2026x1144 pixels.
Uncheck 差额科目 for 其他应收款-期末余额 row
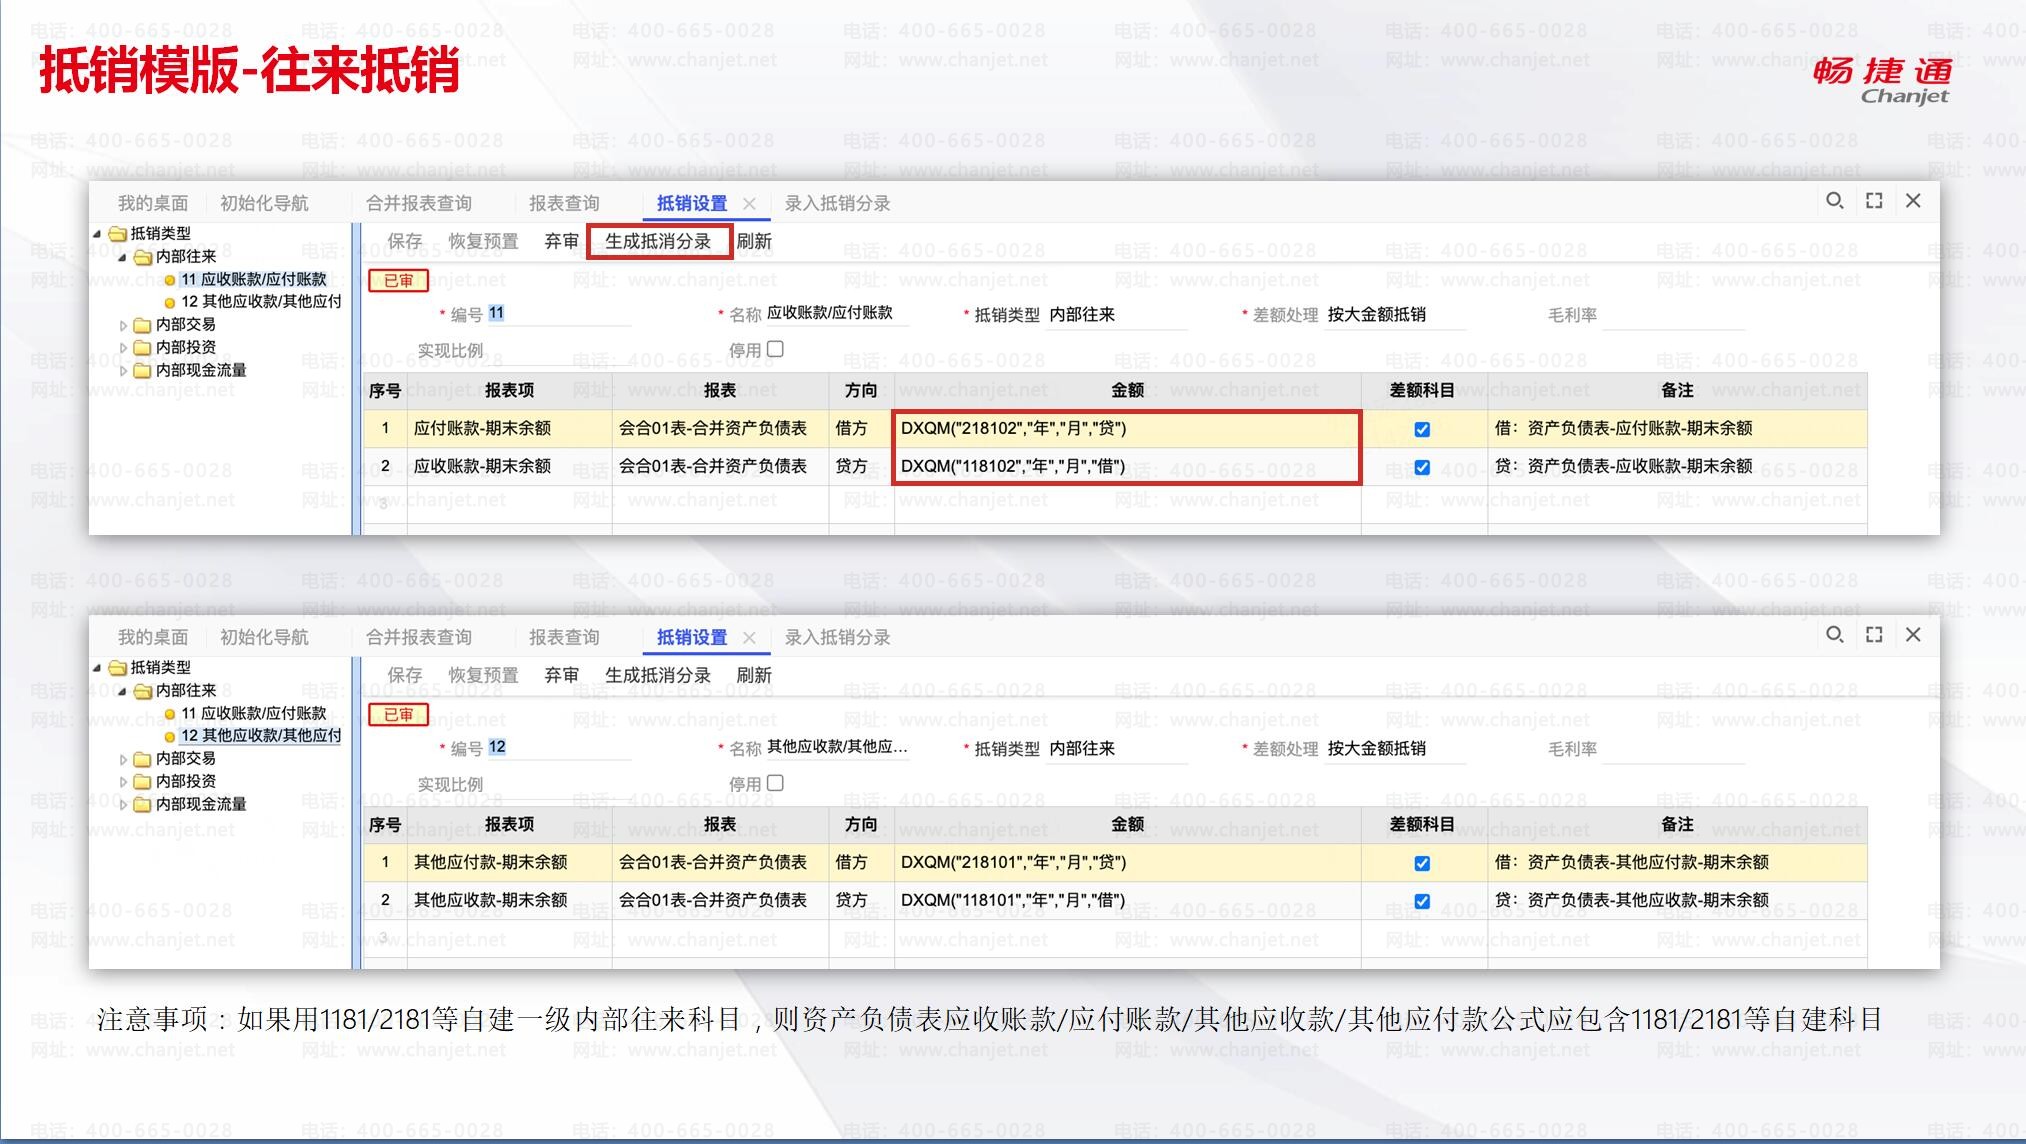tap(1422, 901)
